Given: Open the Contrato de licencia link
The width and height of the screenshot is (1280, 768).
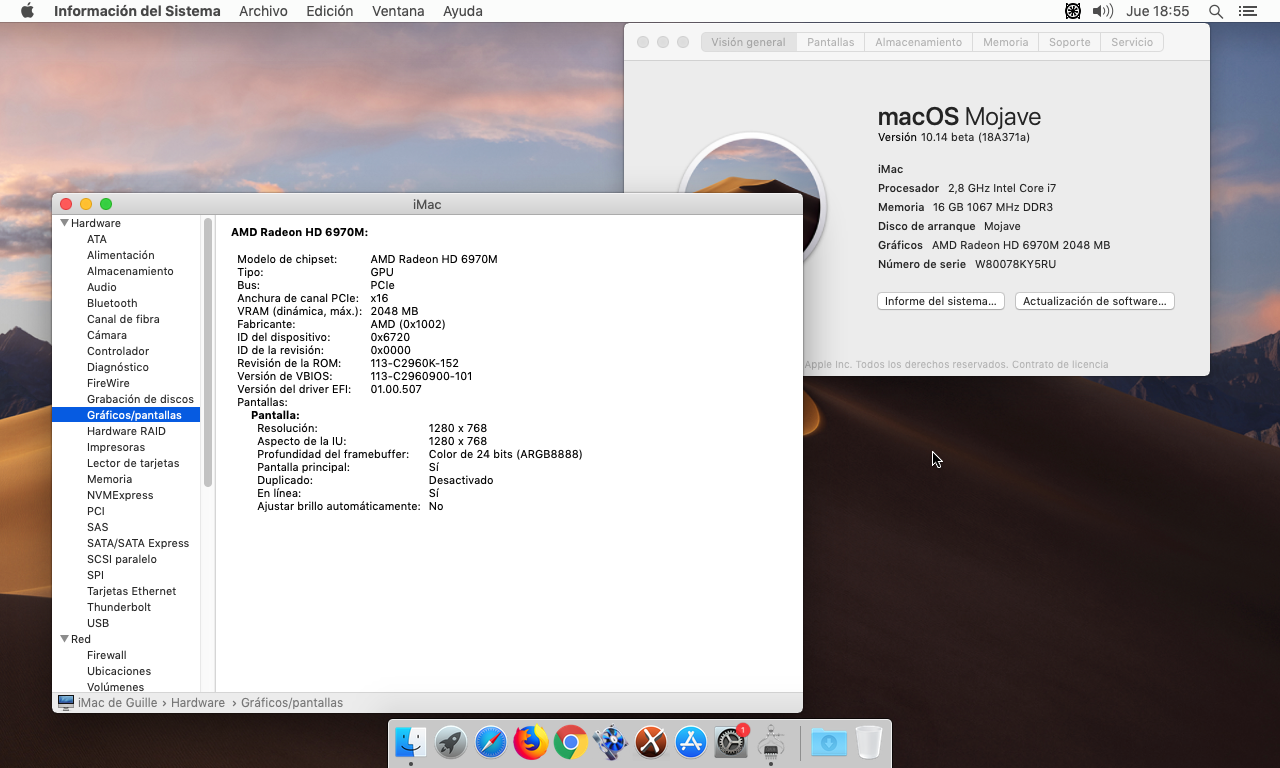Looking at the screenshot, I should [1060, 365].
